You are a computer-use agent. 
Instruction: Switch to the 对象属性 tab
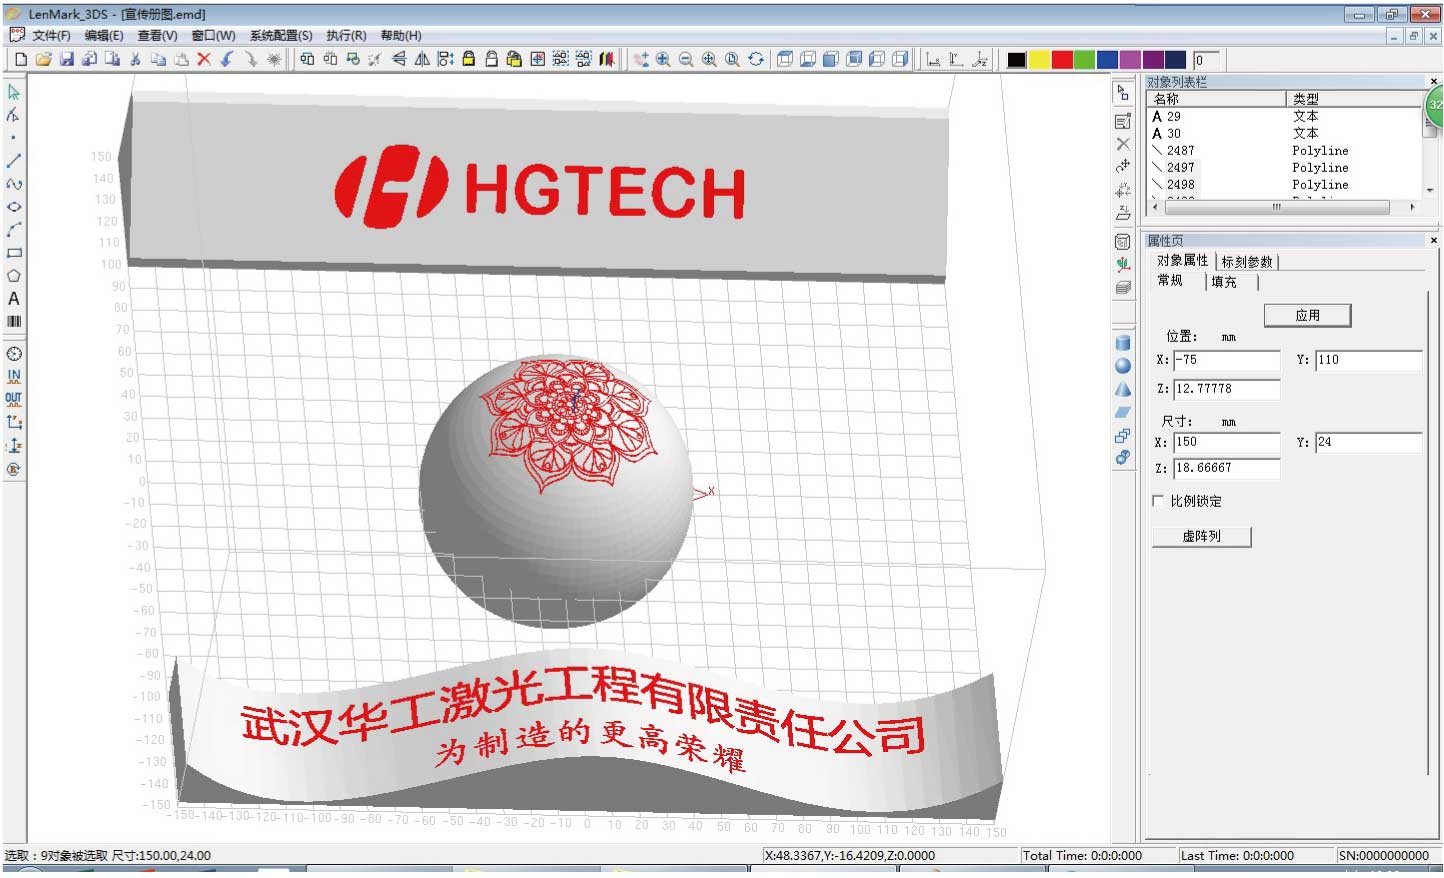coord(1183,261)
